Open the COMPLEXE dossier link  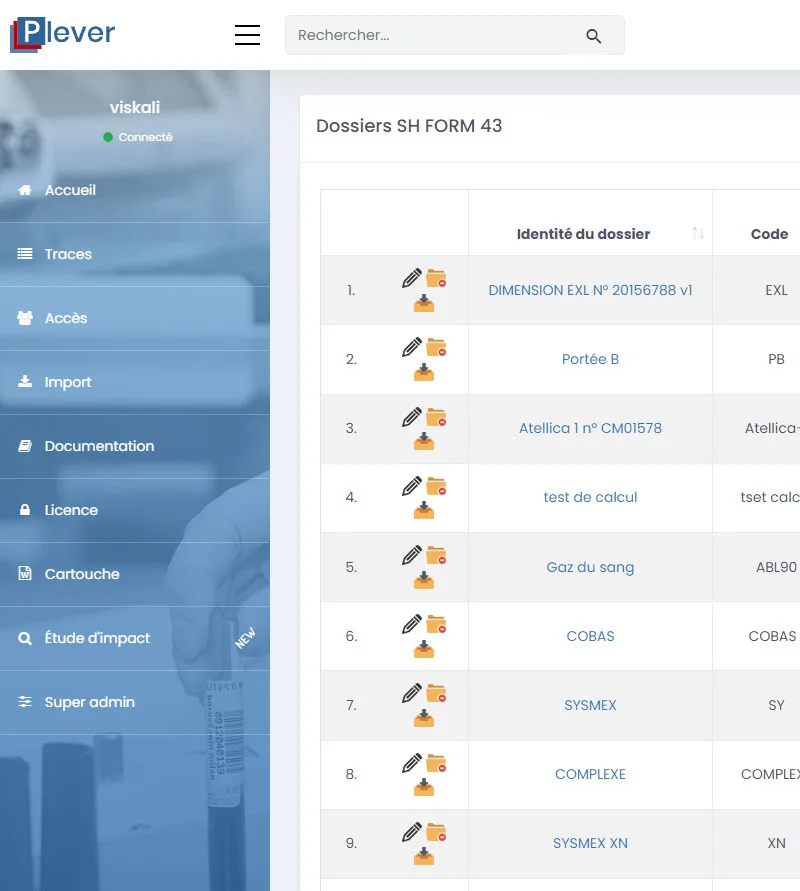point(590,774)
